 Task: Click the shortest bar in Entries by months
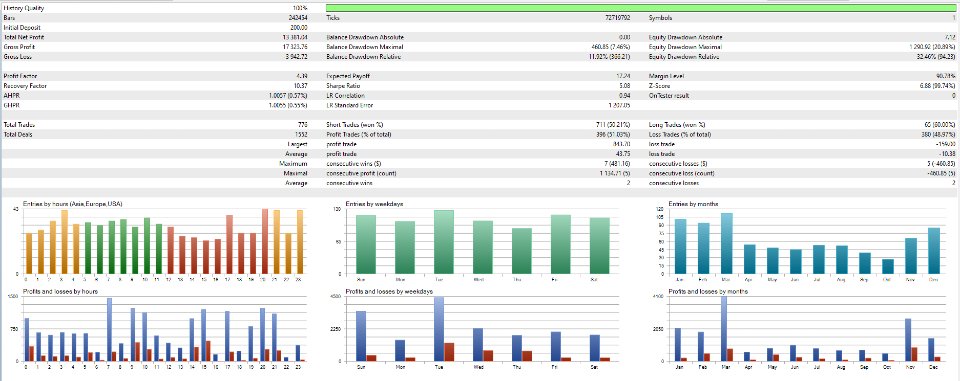click(x=888, y=266)
